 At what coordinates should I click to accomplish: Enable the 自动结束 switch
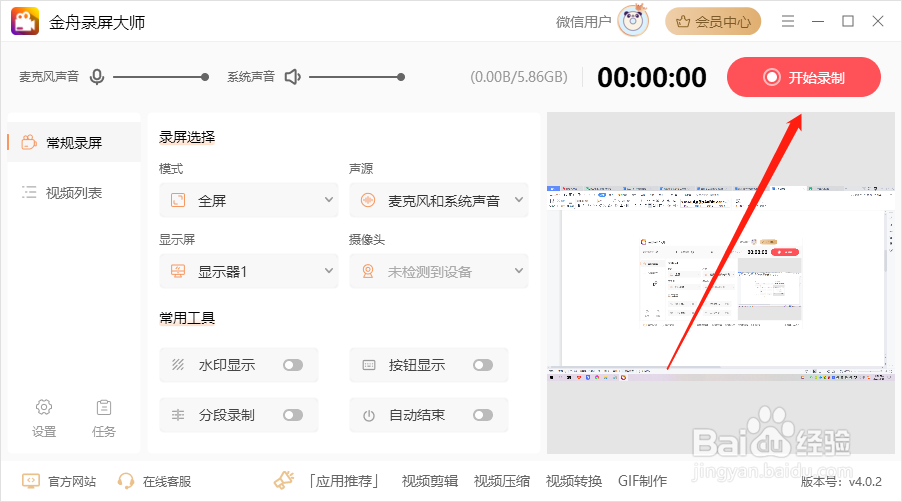point(483,415)
